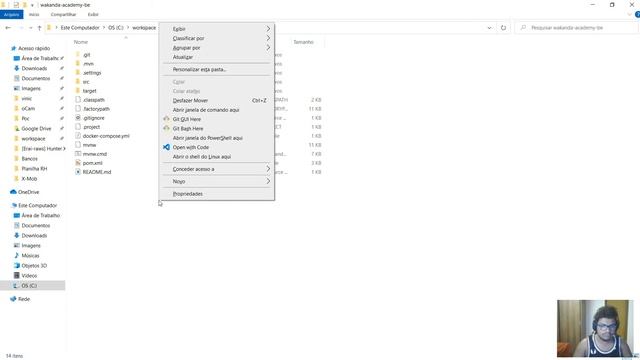
Task: Open the X-Mob folder in sidebar
Action: coord(29,179)
